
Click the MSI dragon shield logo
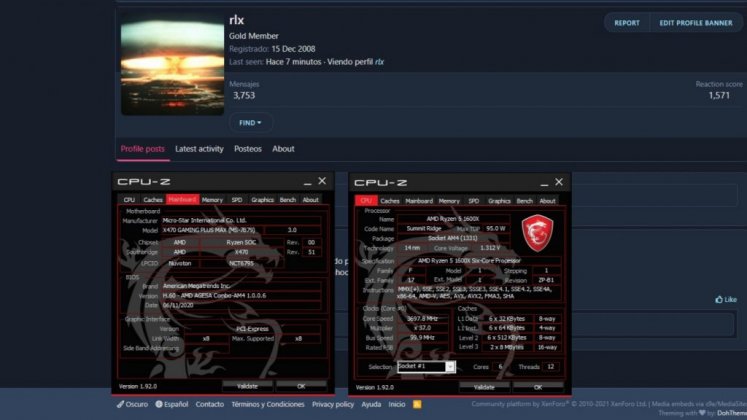point(537,233)
